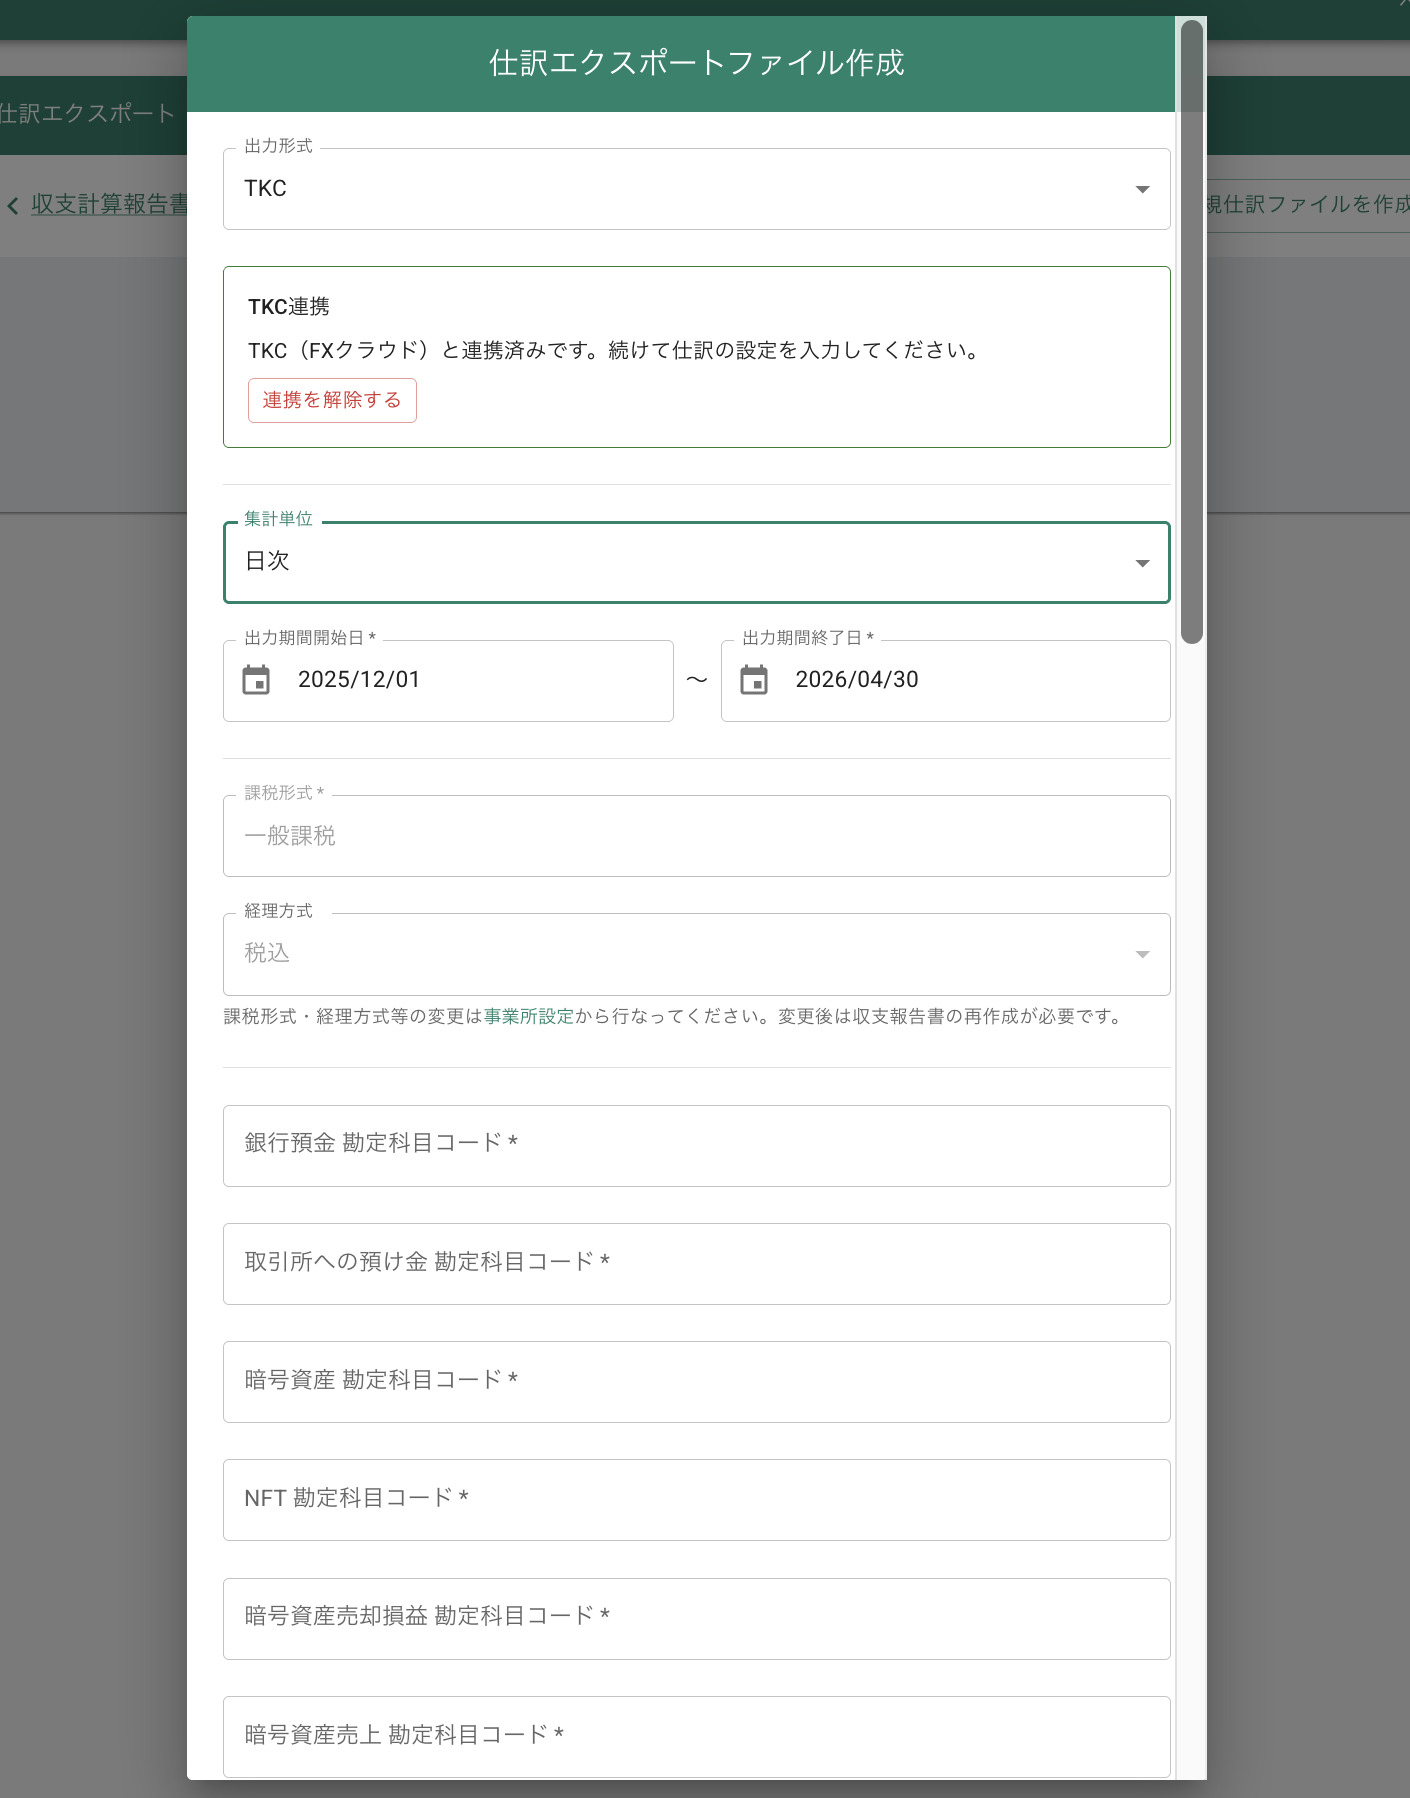Open the 事業所設定 link
The height and width of the screenshot is (1798, 1410).
529,1016
